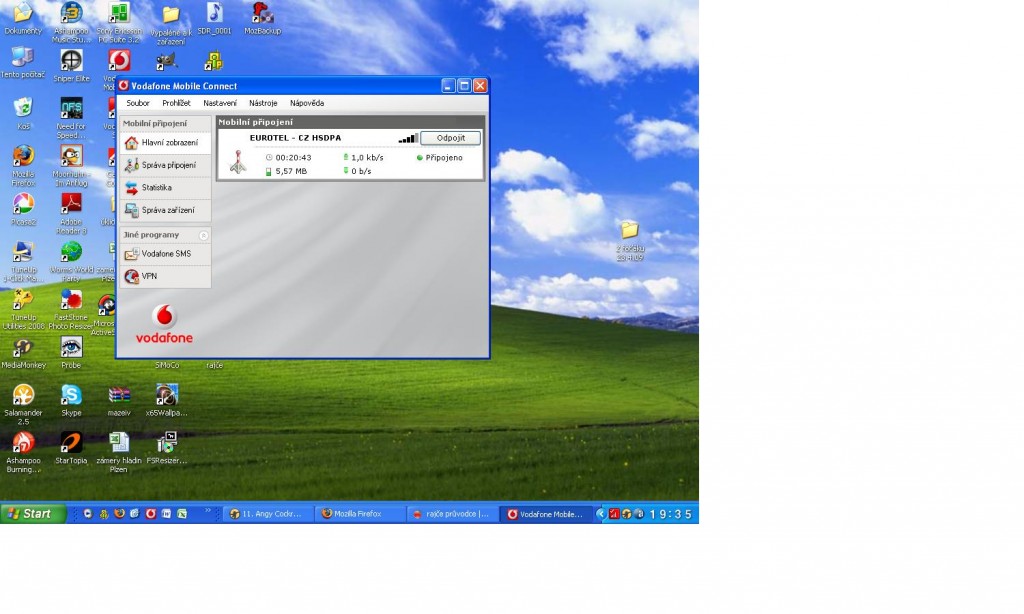Select the FSResizer desktop shortcut
This screenshot has width=1024, height=614.
(x=167, y=448)
